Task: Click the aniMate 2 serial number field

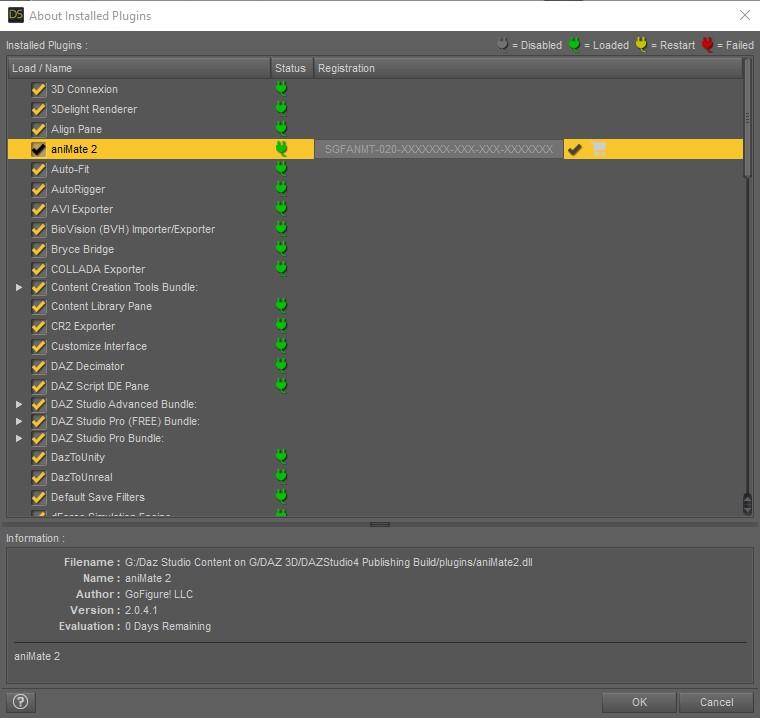Action: click(x=439, y=149)
